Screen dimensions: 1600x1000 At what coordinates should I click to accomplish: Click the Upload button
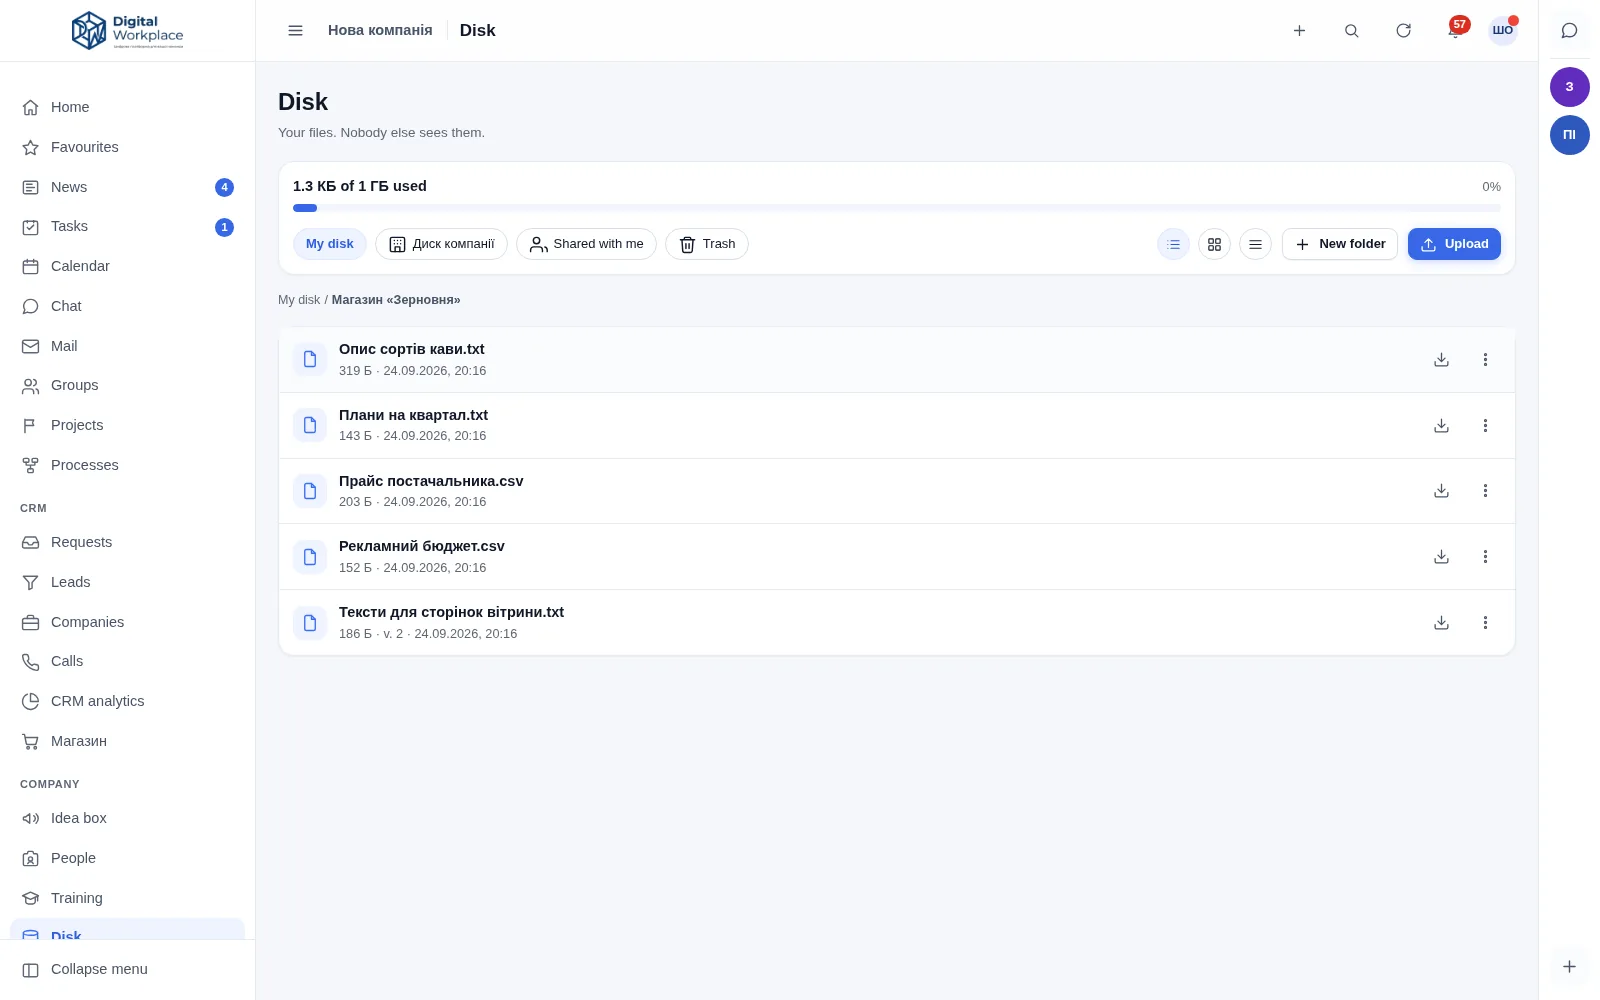click(x=1454, y=244)
